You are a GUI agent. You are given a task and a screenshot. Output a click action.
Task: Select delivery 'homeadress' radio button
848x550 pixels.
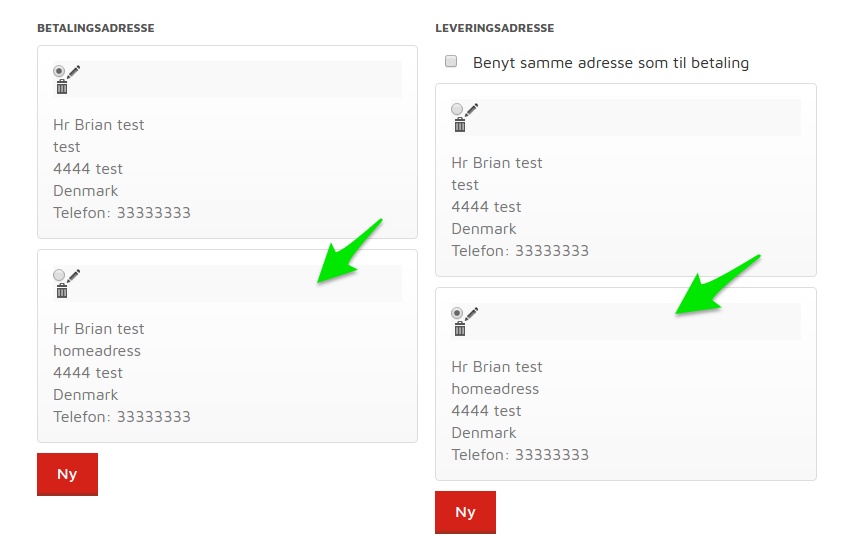pos(457,313)
